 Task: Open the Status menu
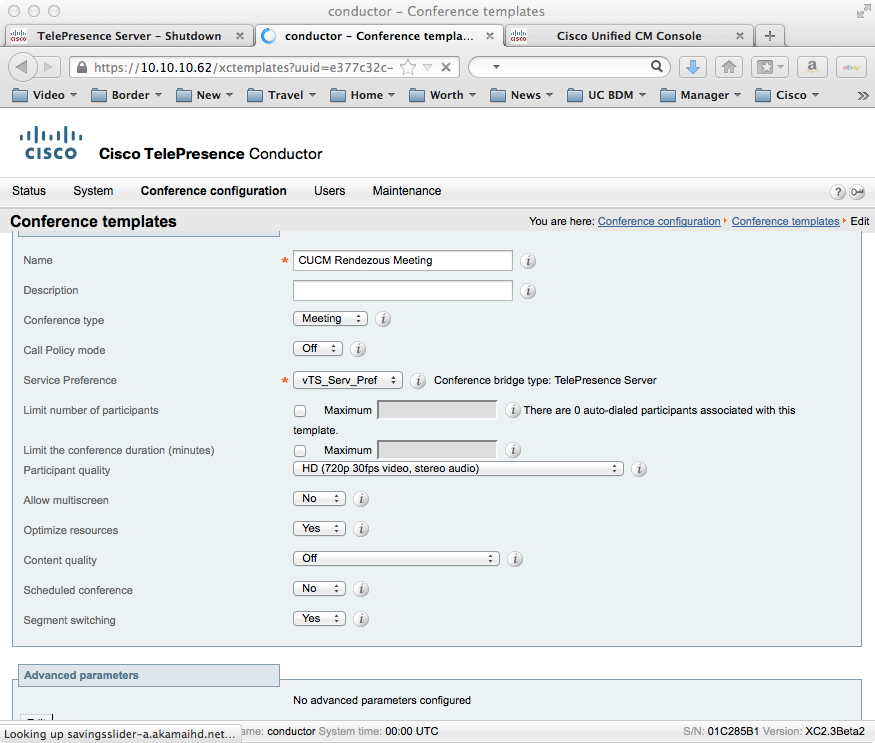pyautogui.click(x=29, y=191)
